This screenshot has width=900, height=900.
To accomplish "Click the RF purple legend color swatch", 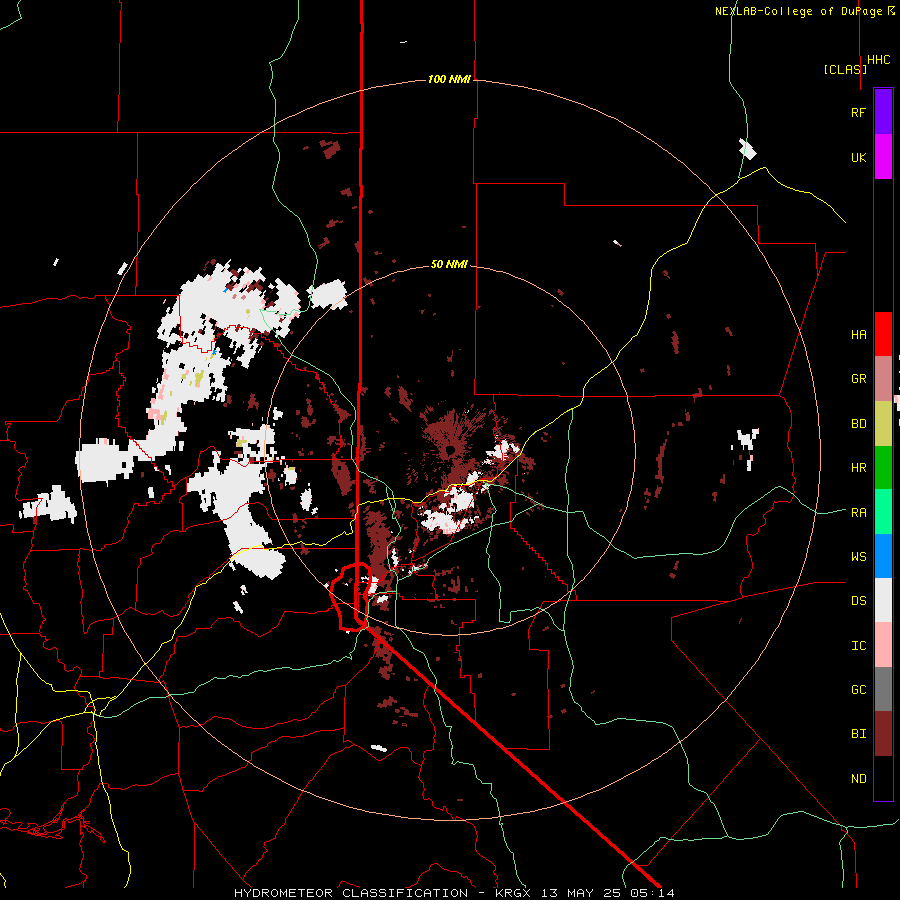I will (883, 112).
